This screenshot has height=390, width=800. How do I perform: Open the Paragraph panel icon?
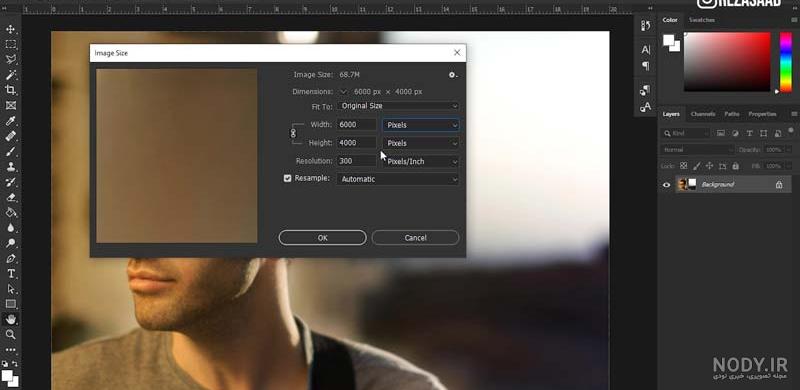coord(646,66)
